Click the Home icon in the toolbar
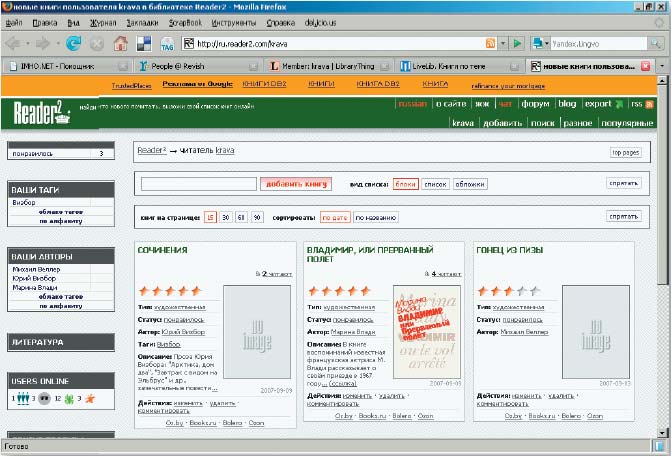The height and width of the screenshot is (456, 671). (x=120, y=43)
